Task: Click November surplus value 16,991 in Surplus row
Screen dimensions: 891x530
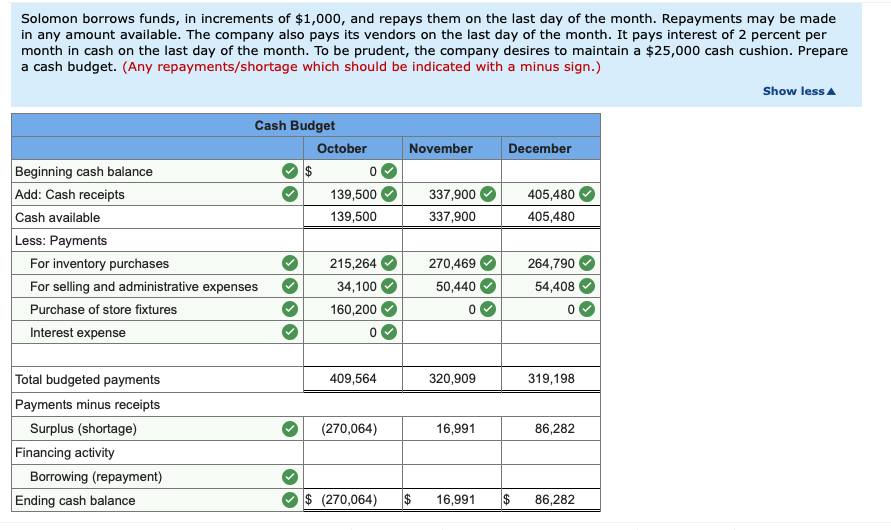Action: [455, 428]
